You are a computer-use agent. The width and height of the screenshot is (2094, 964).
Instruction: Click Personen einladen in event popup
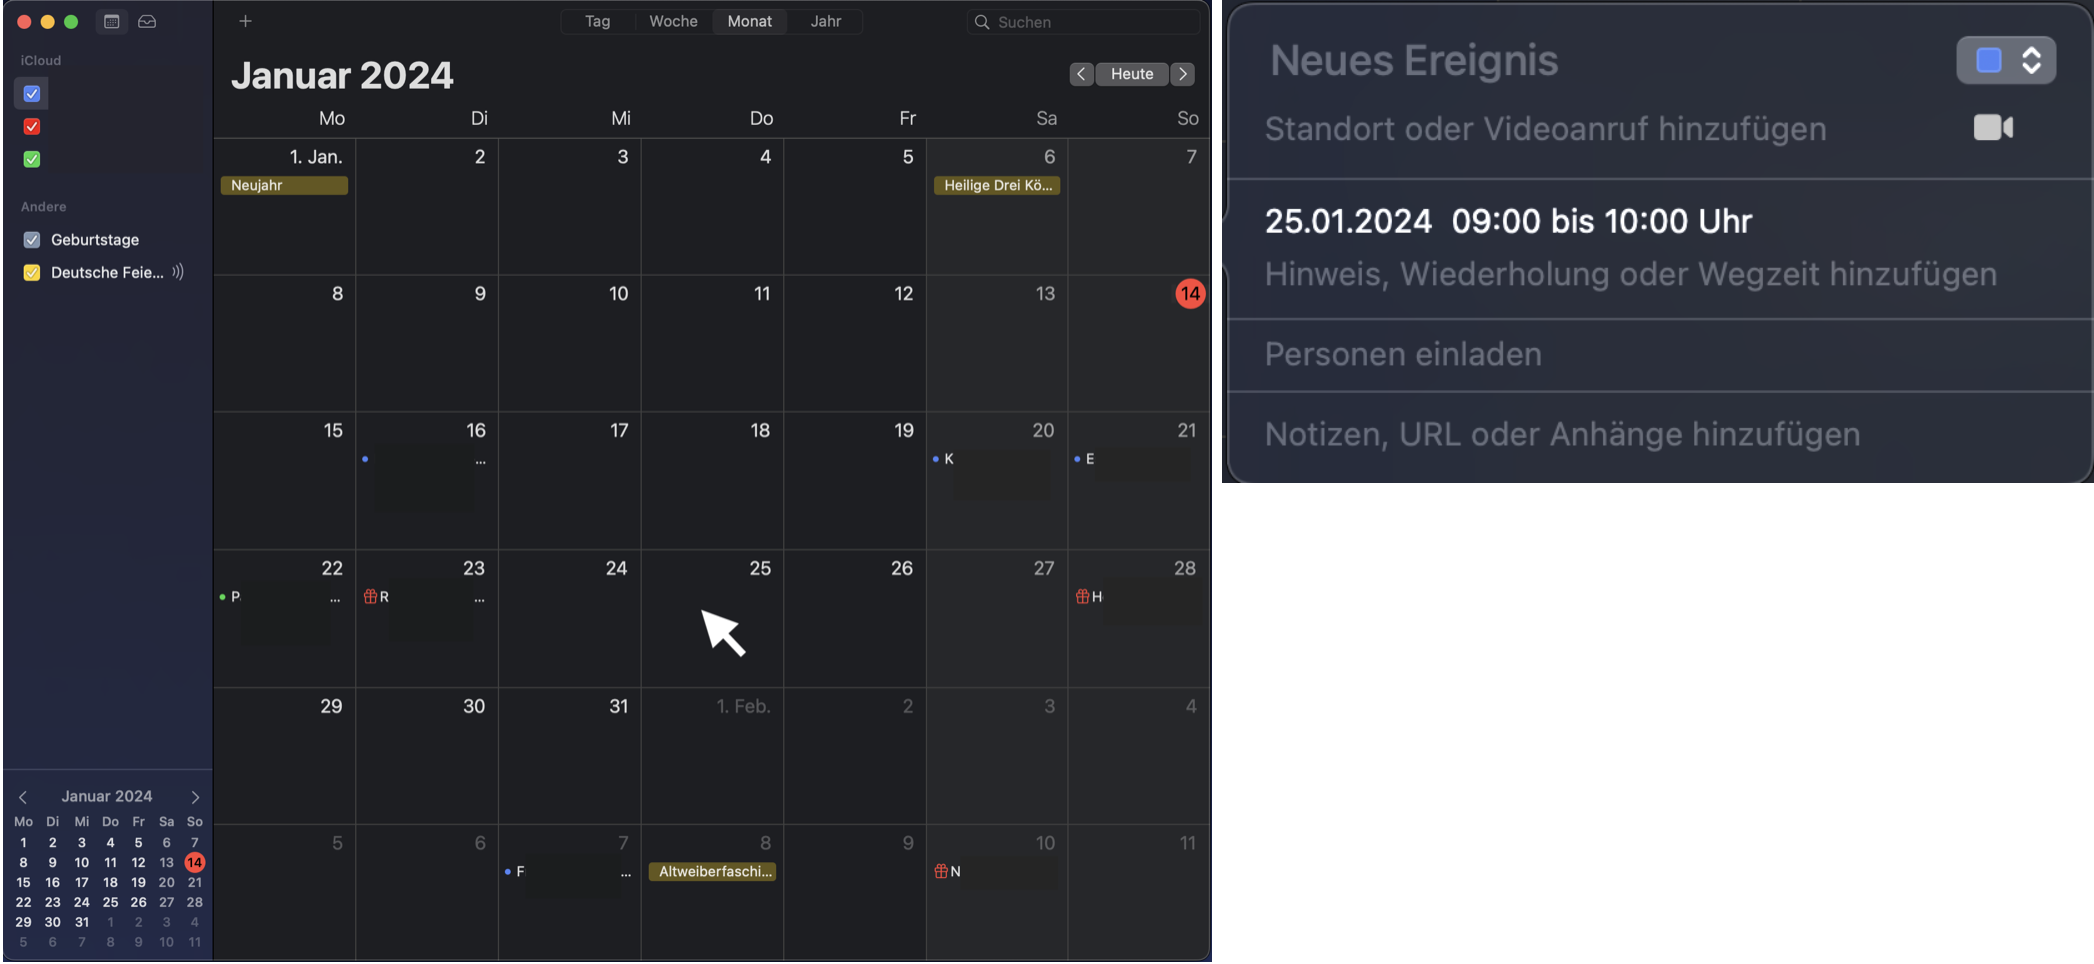click(1403, 354)
